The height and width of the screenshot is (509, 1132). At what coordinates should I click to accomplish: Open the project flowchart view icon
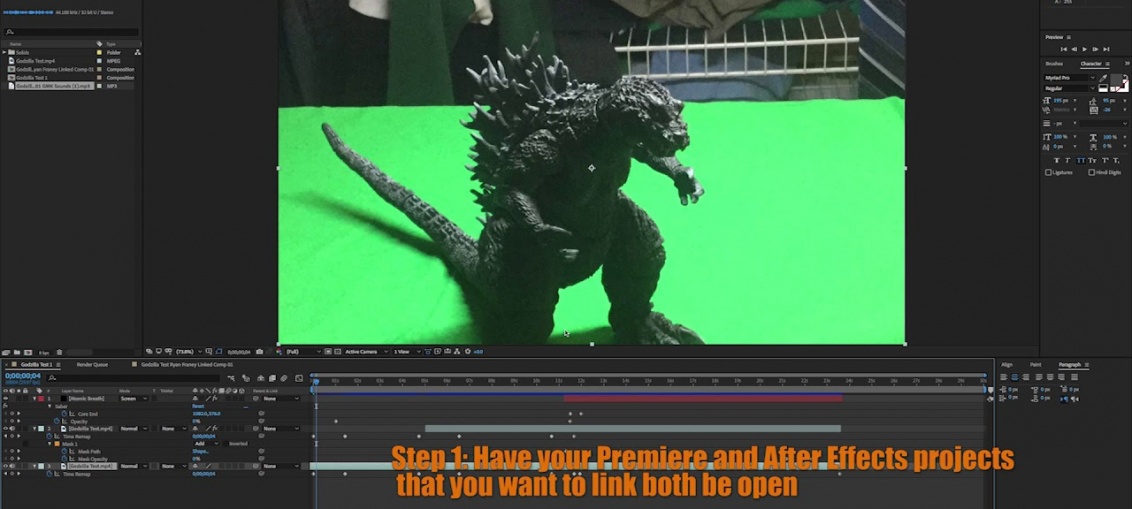pyautogui.click(x=137, y=52)
